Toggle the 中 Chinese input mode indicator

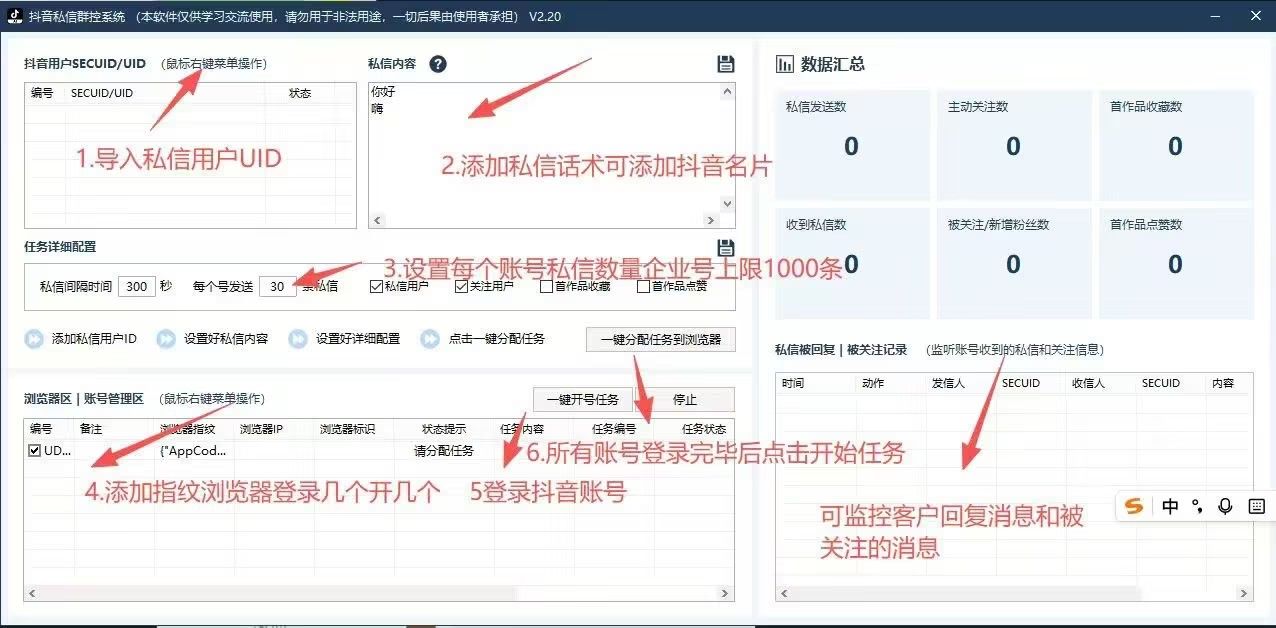[1170, 506]
